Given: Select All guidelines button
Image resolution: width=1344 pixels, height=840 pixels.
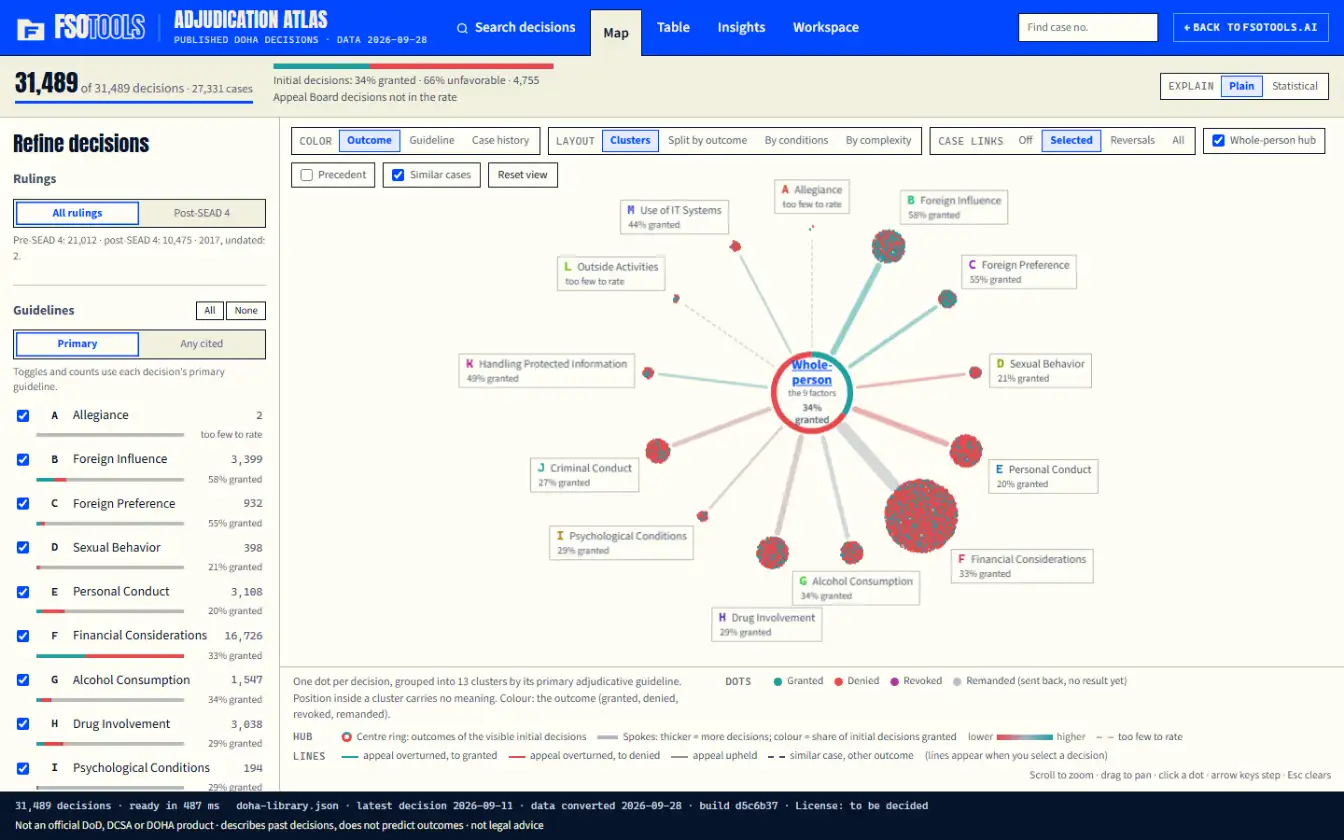Looking at the screenshot, I should coord(210,311).
